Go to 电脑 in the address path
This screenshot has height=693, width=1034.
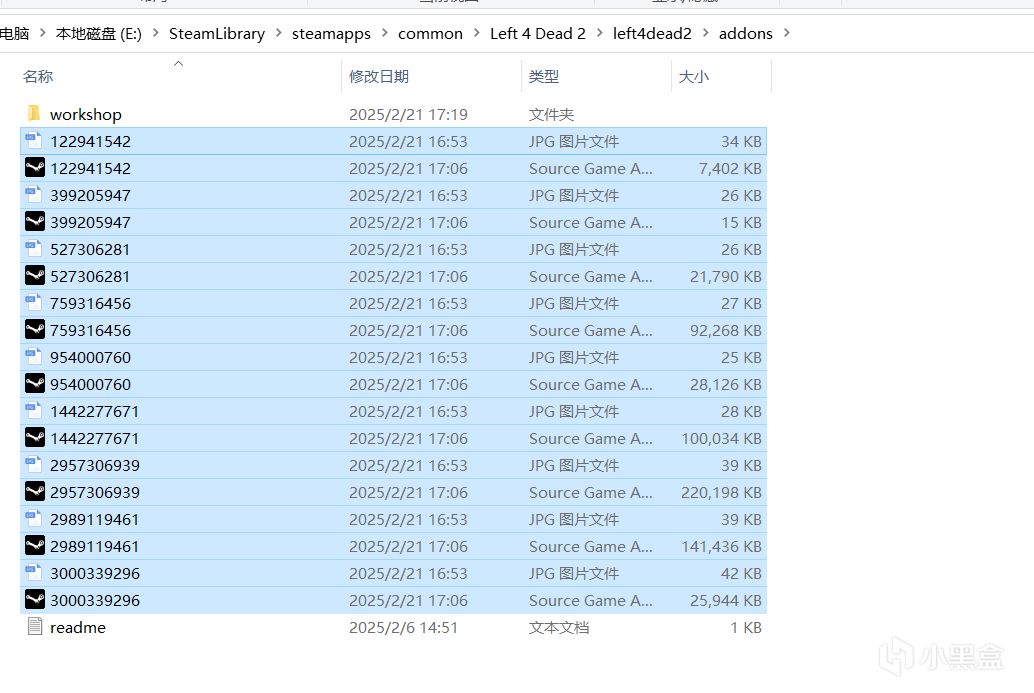[x=15, y=34]
